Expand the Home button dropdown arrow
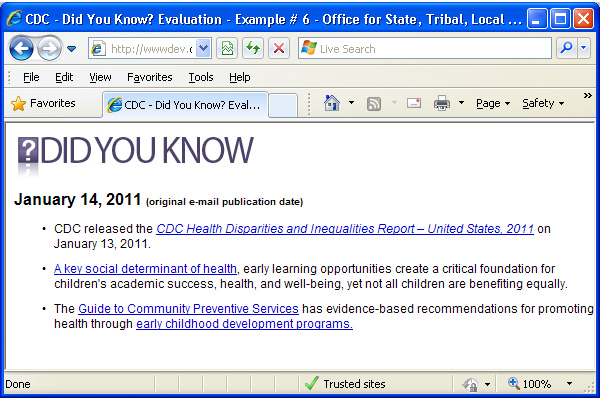The height and width of the screenshot is (400, 600). tap(351, 103)
